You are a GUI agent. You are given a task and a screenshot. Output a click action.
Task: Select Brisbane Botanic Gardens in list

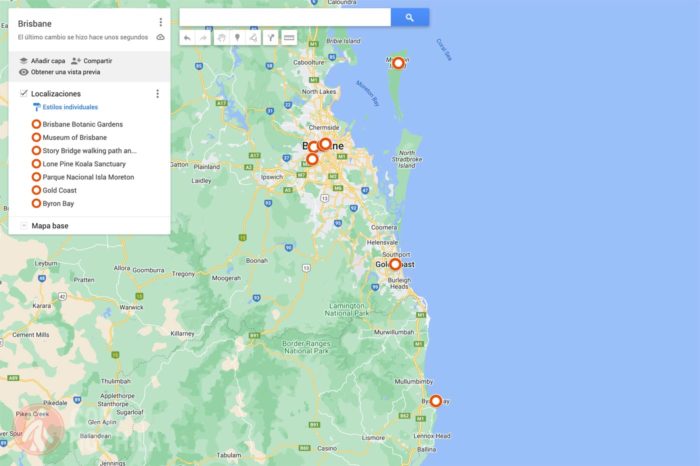coord(82,124)
